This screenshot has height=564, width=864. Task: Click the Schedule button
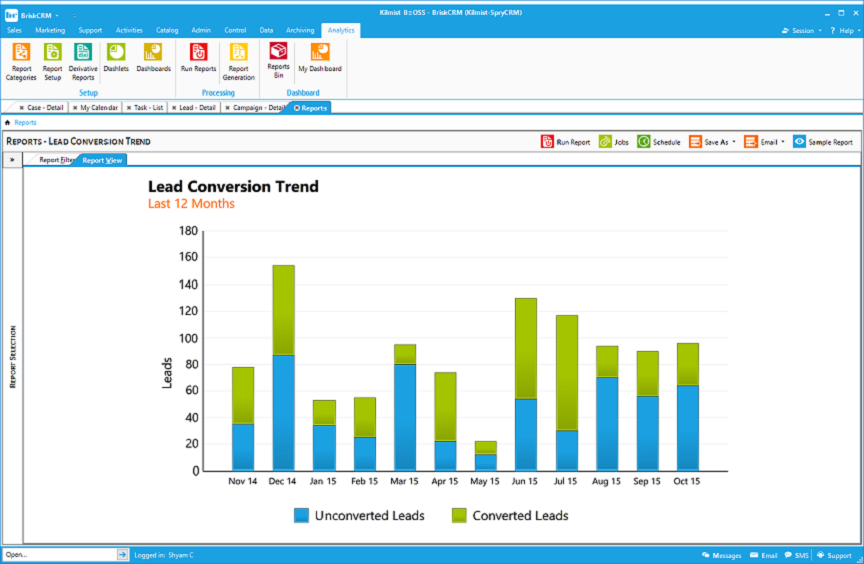tap(659, 142)
